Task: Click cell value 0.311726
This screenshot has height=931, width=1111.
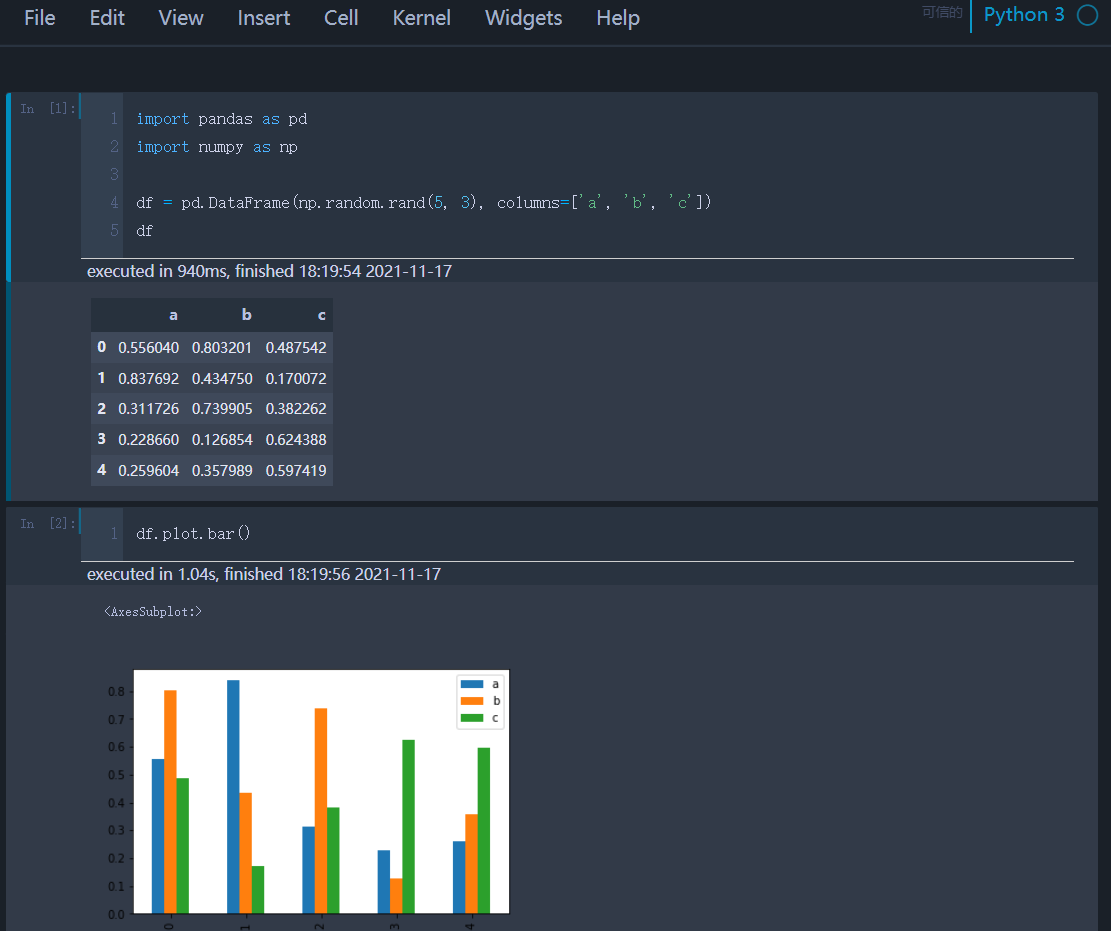Action: [x=149, y=409]
